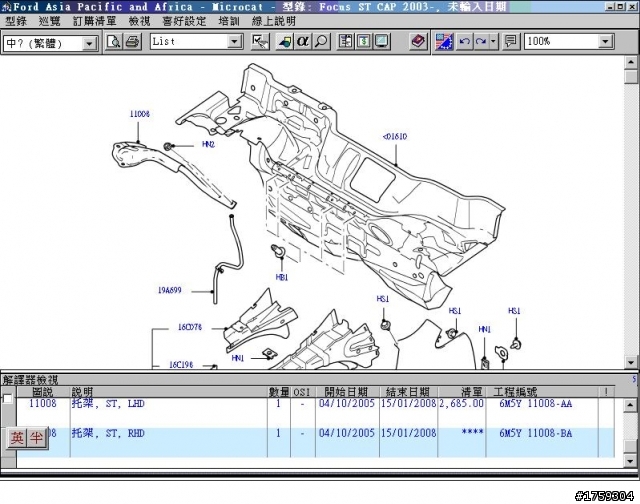Click the 結束日期 column header
The width and height of the screenshot is (640, 504).
408,392
